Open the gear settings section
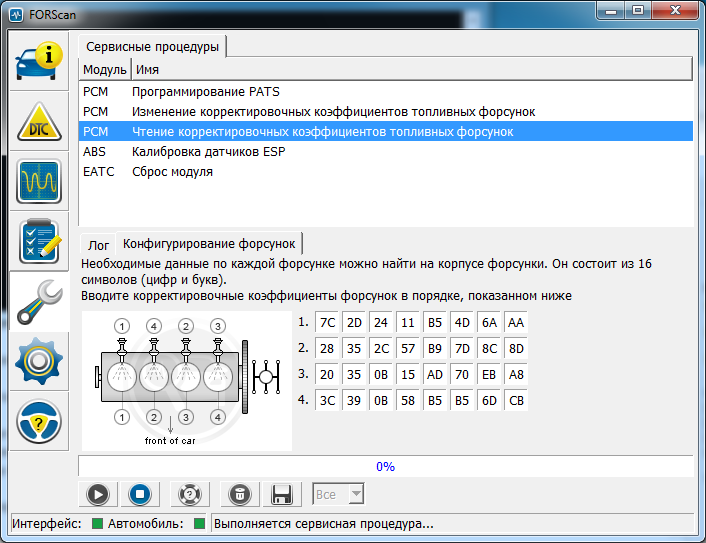 pos(39,362)
